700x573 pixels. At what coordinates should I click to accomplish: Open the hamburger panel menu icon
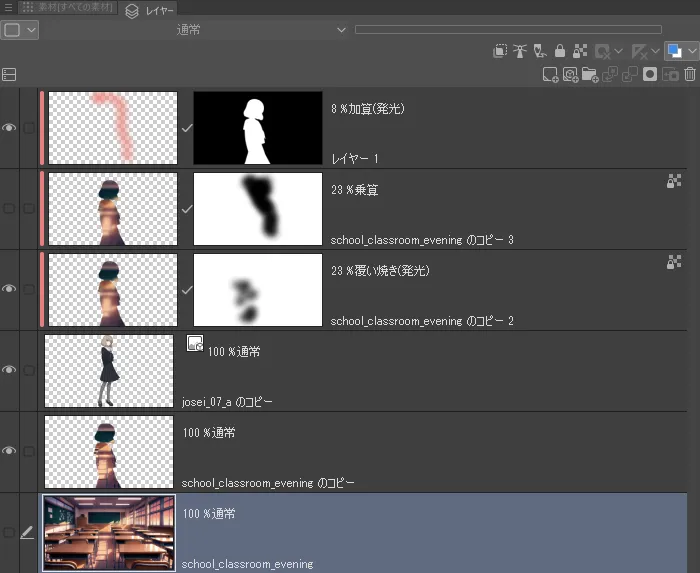tap(8, 7)
